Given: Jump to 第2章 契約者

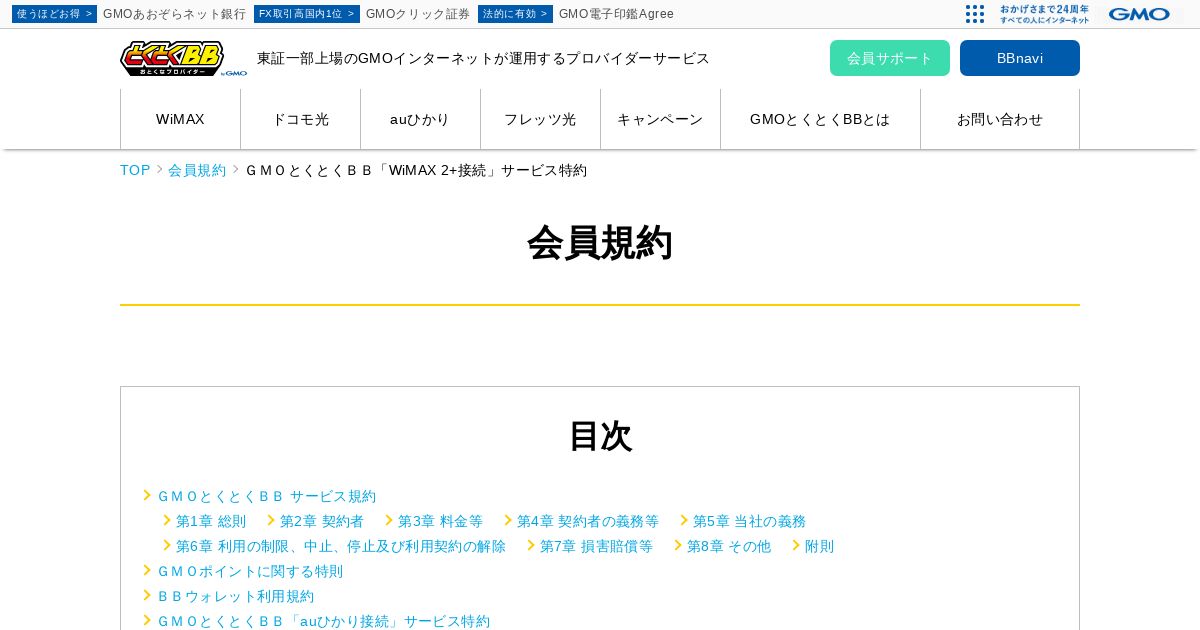Looking at the screenshot, I should pyautogui.click(x=322, y=521).
